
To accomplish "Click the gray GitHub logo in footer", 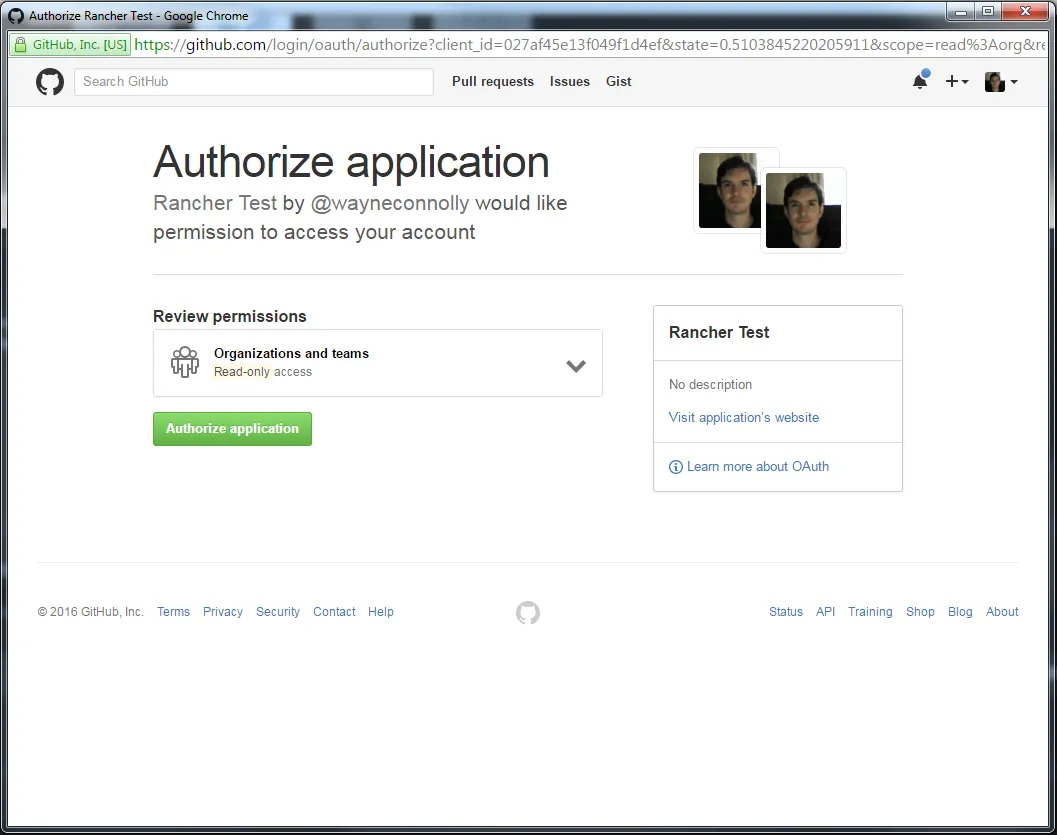I will pos(528,613).
